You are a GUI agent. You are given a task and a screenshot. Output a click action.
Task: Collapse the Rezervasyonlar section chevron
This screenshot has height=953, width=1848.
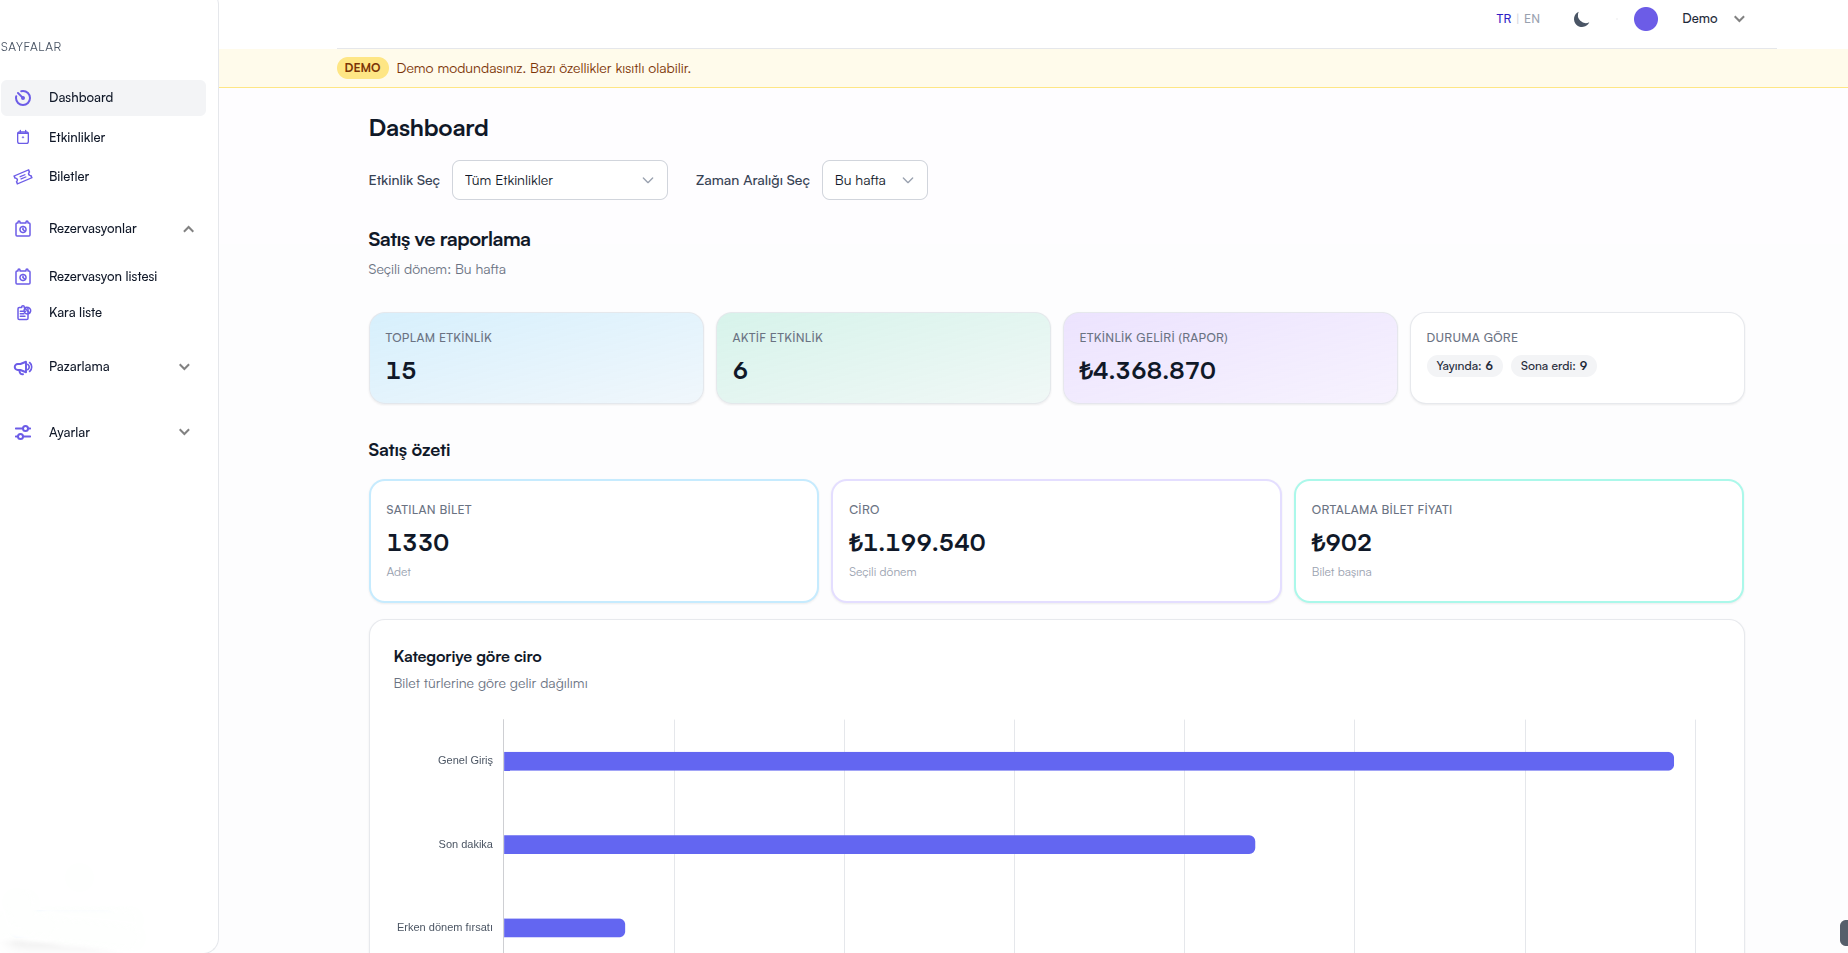tap(188, 229)
